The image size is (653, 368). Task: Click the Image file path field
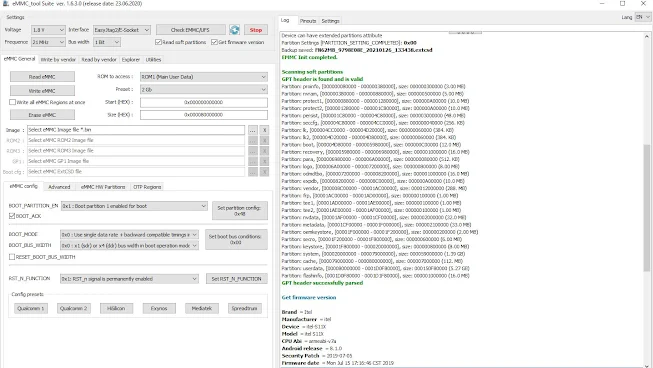pos(136,130)
